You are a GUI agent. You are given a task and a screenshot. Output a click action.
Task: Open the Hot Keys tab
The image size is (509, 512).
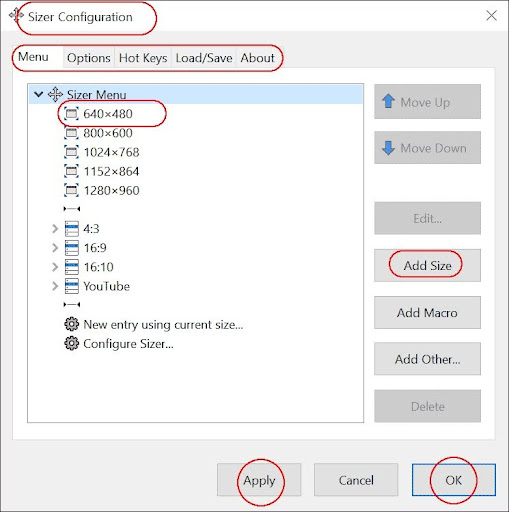[x=143, y=58]
